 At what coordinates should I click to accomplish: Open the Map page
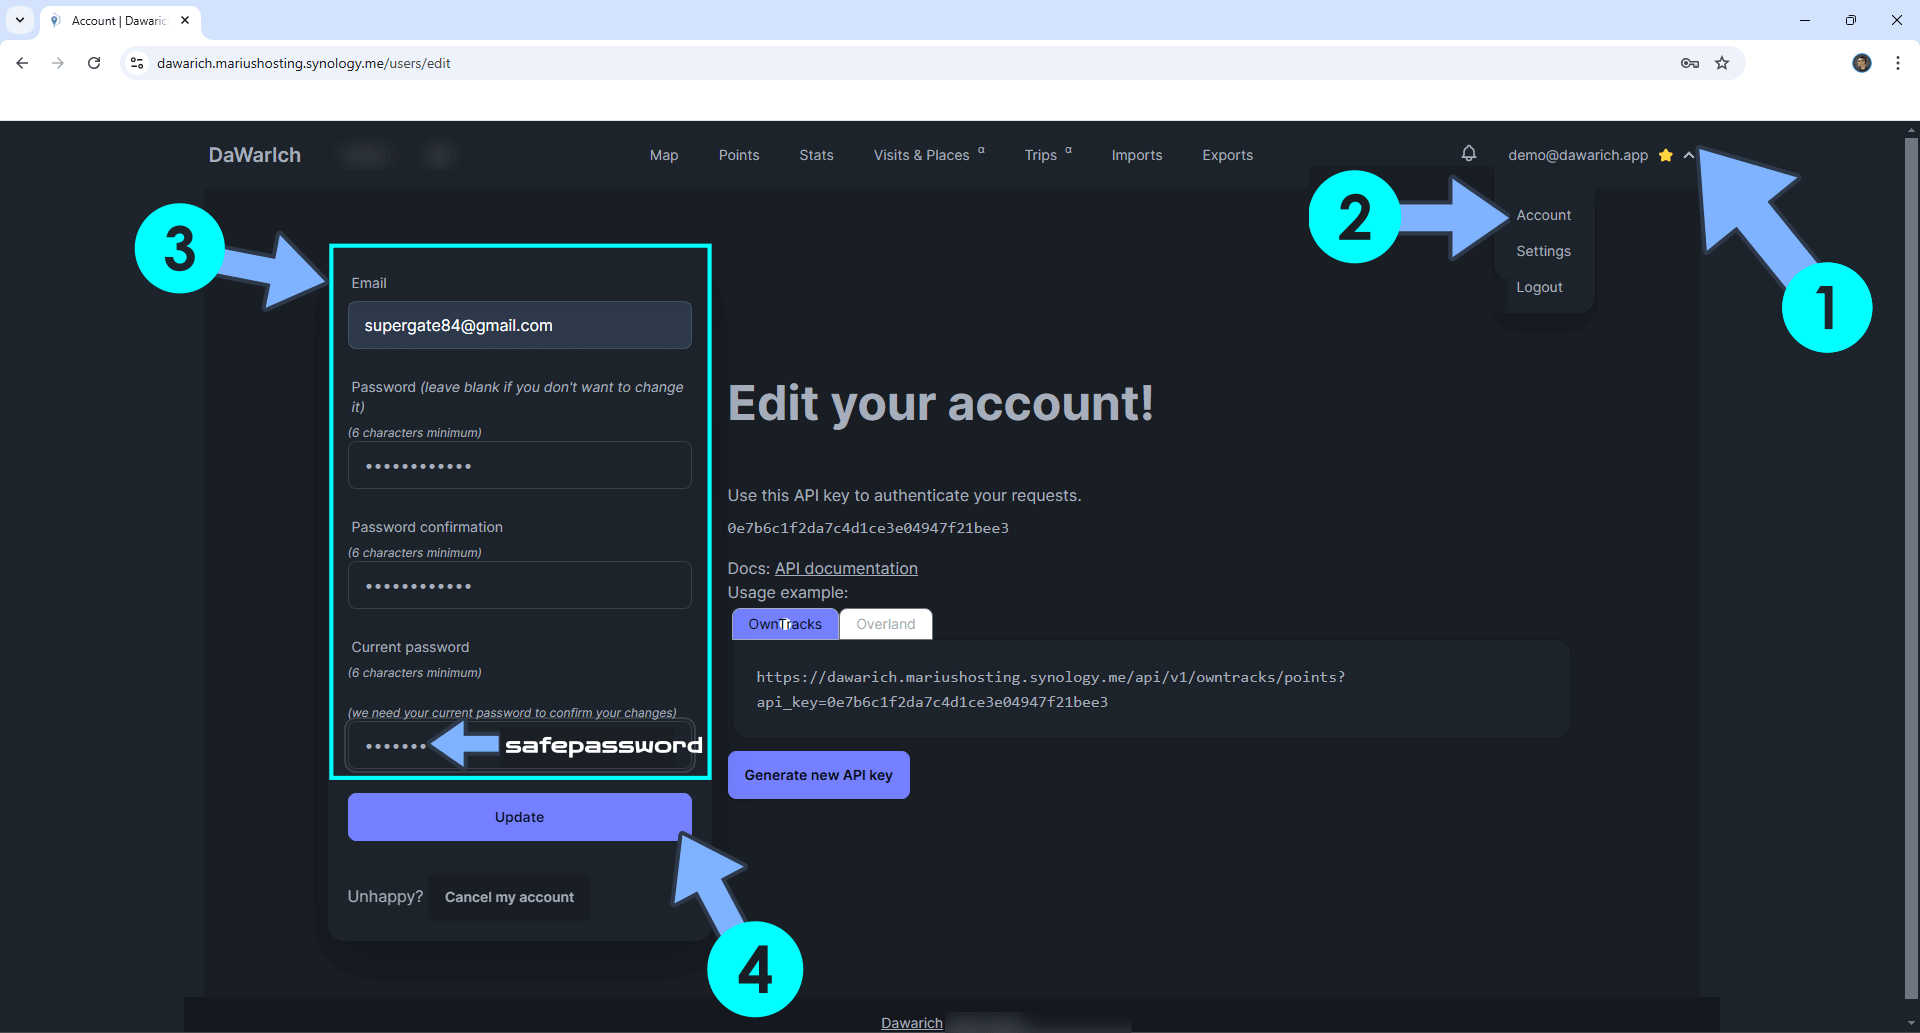click(x=664, y=155)
